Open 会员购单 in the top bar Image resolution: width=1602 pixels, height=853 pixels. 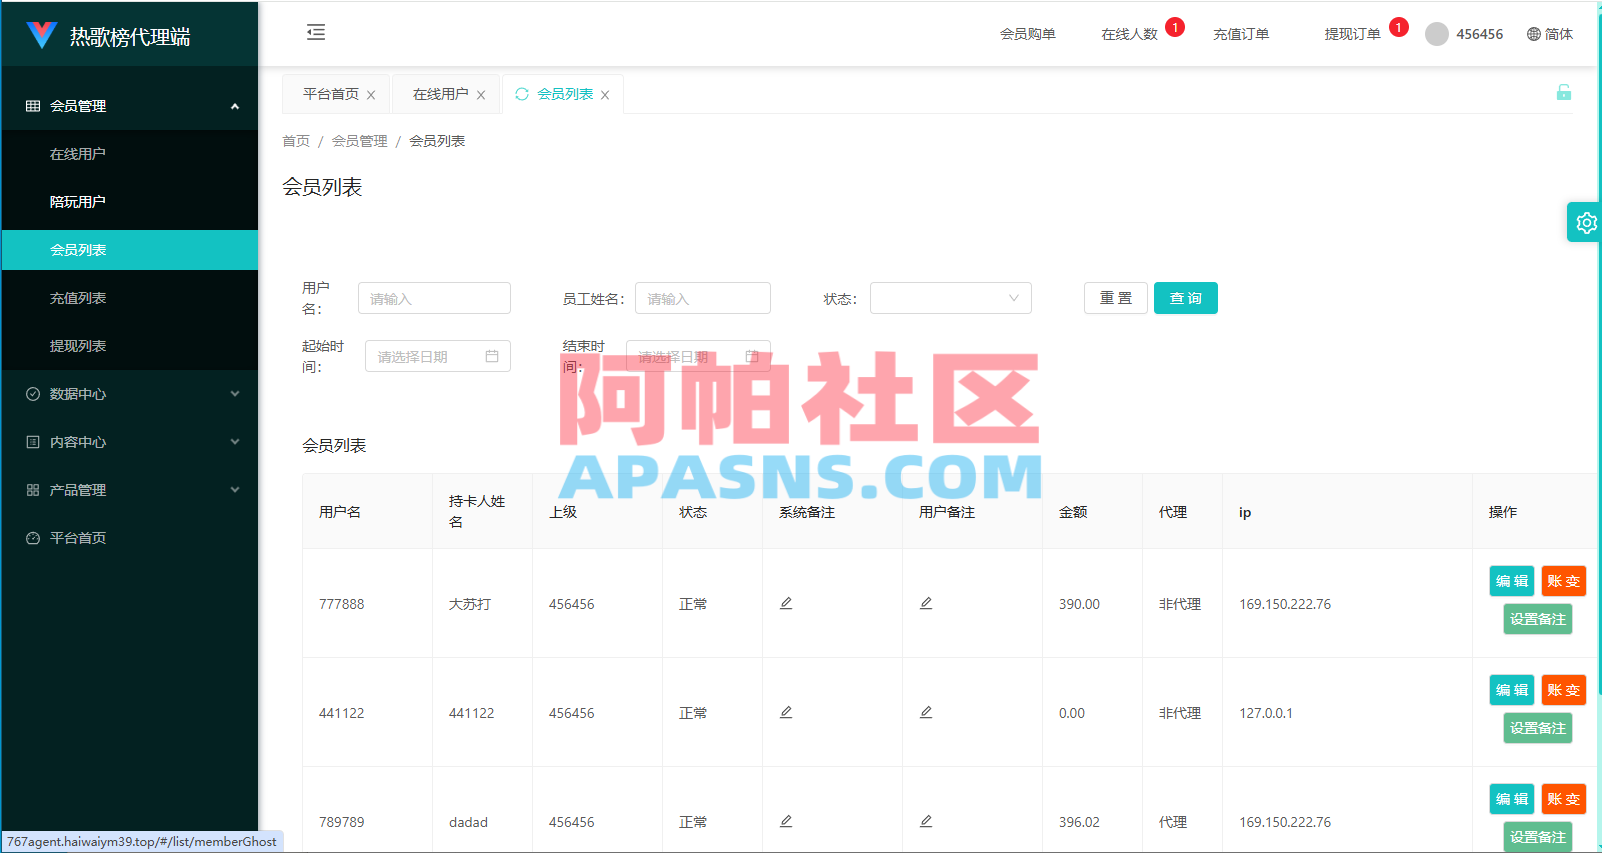coord(1028,34)
